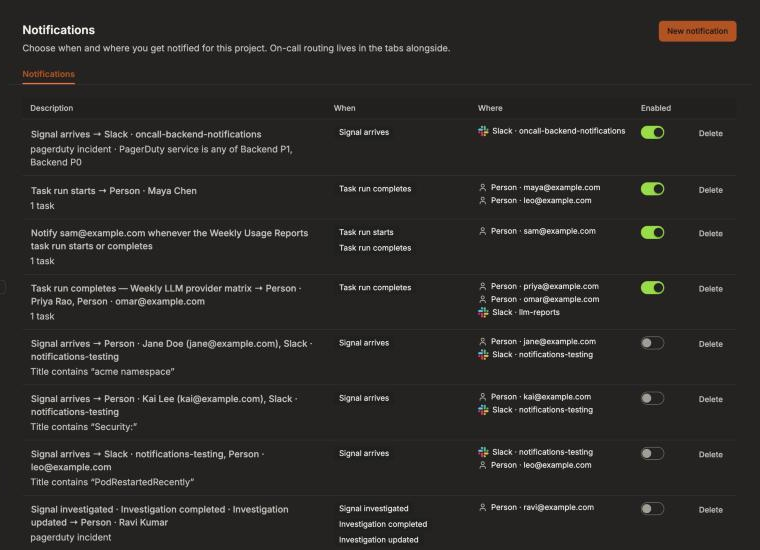
Task: Enable the Ravi Kumar investigation toggle
Action: (652, 509)
